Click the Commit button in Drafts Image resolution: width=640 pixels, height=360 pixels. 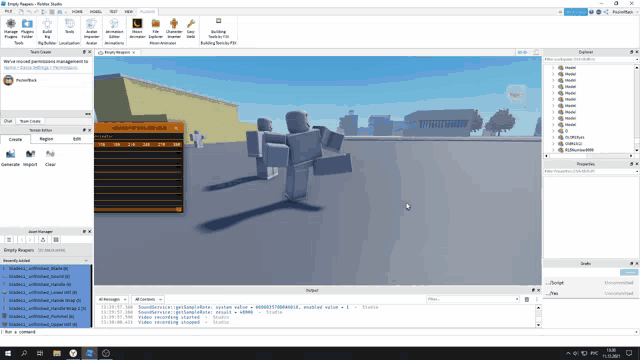[x=629, y=272]
